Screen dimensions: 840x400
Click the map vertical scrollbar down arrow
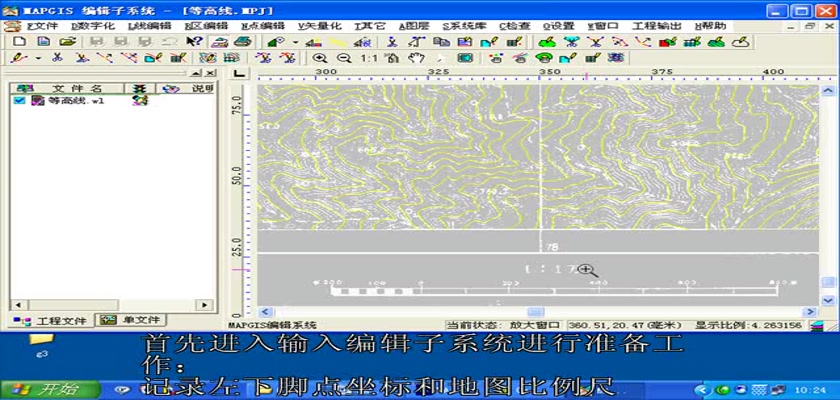828,300
